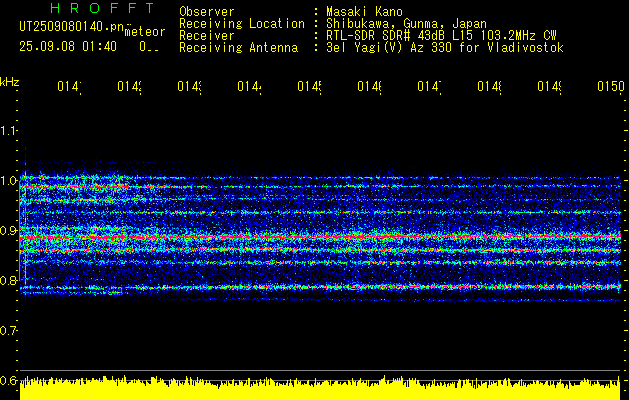Click the 'meteor' label
The image size is (629, 400).
145,32
